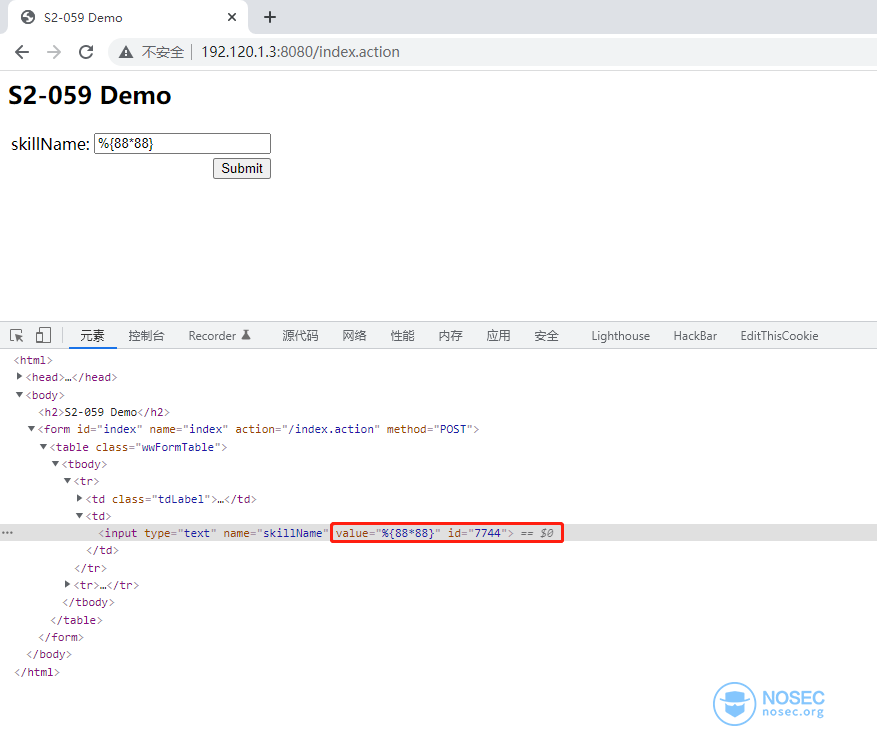Collapse the table wwFormTable node
This screenshot has height=750, width=877.
point(43,446)
